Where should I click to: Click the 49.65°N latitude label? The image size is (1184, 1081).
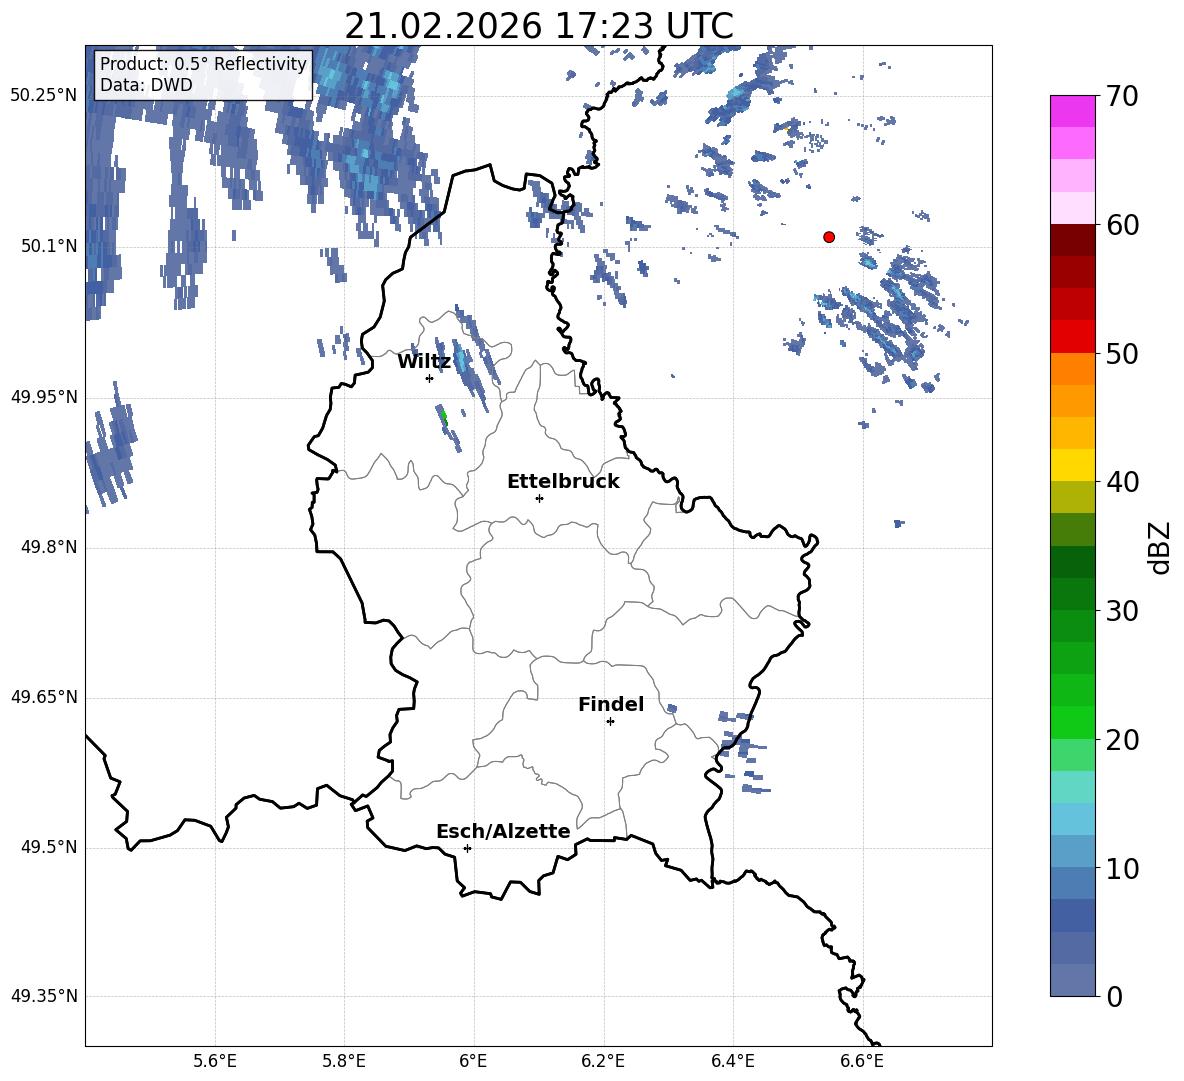pos(44,697)
